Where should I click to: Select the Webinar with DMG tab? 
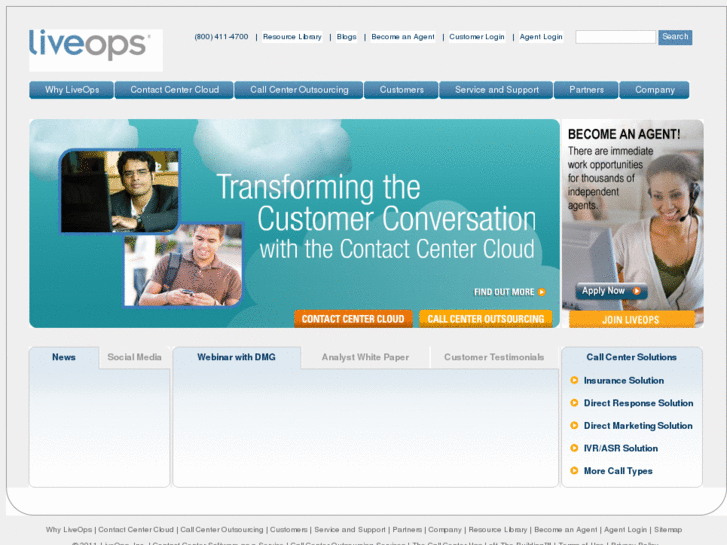click(x=236, y=357)
